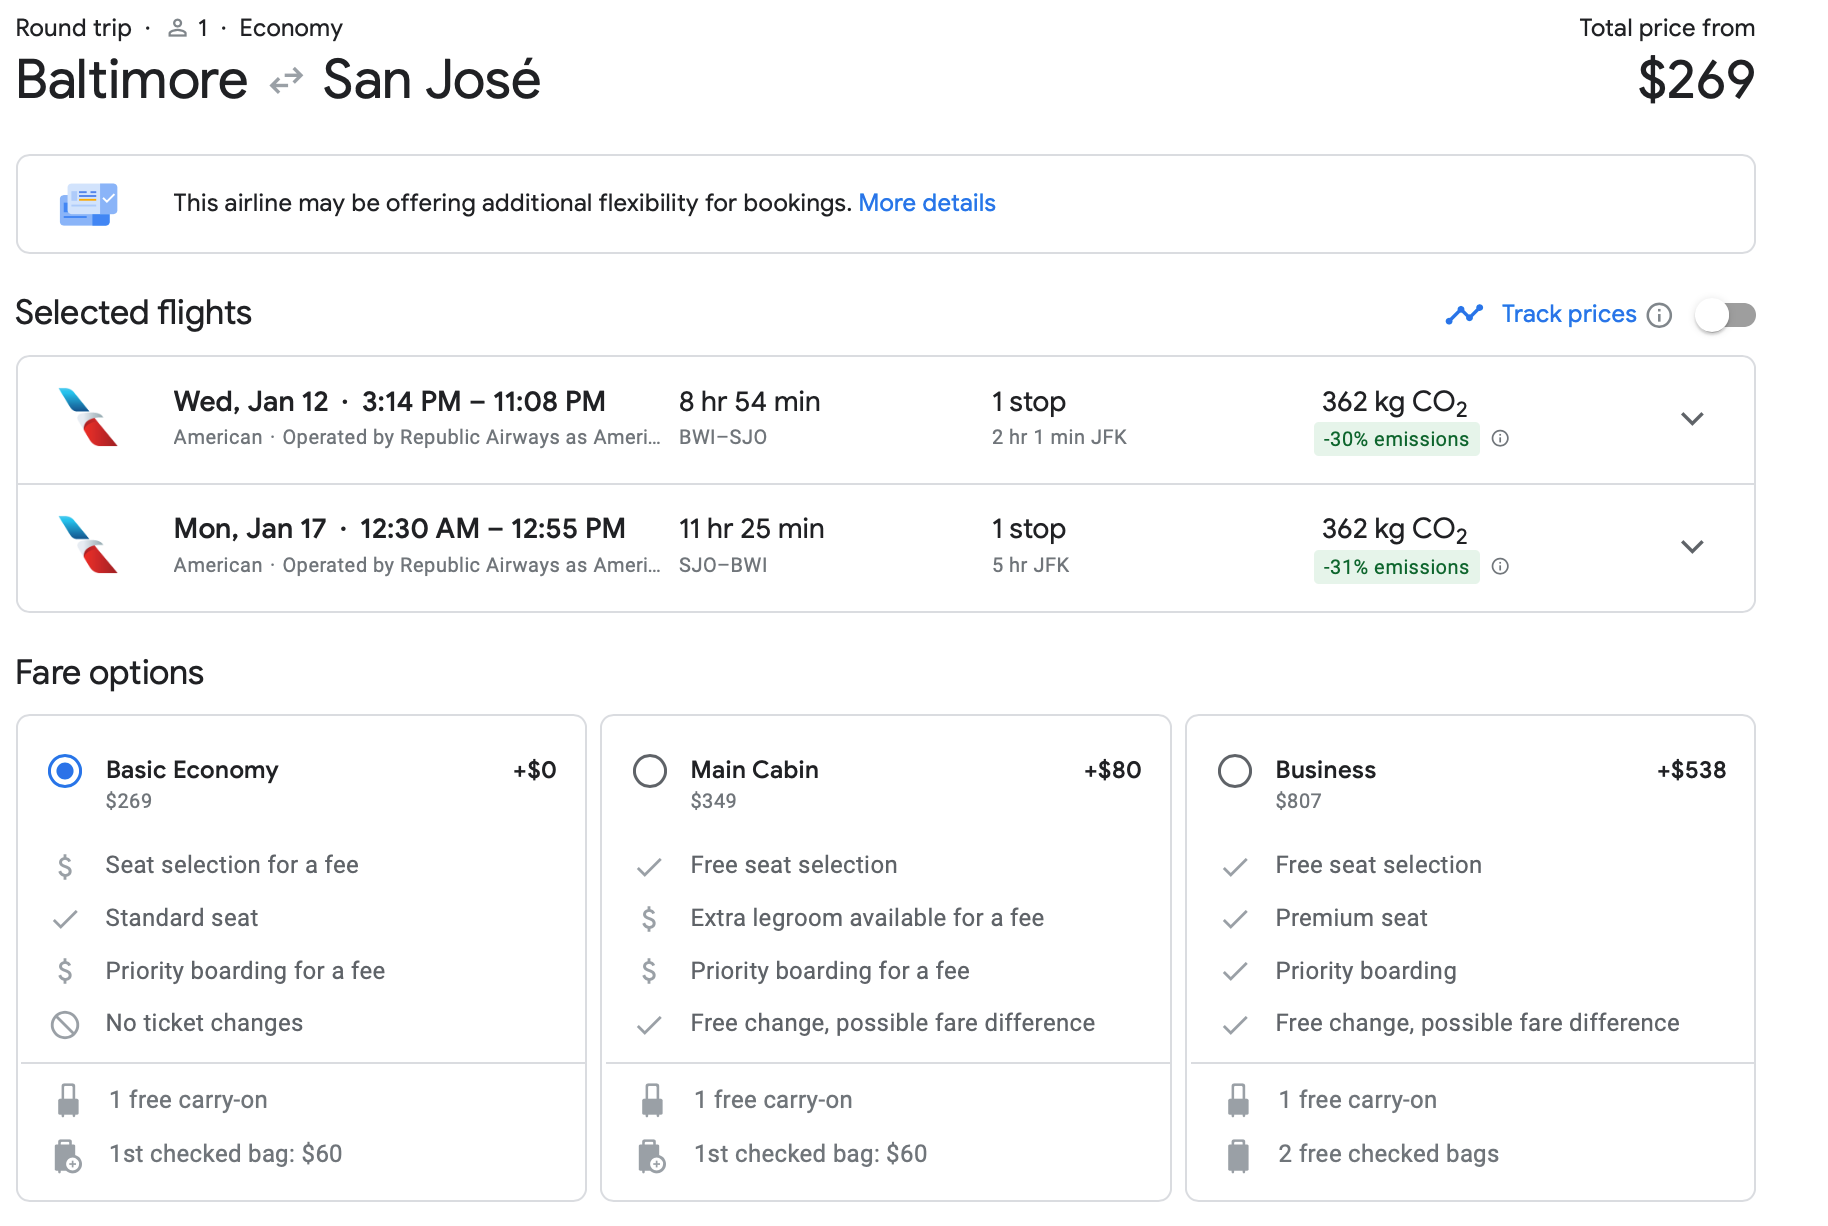
Task: Click the passenger count person icon
Action: [x=177, y=28]
